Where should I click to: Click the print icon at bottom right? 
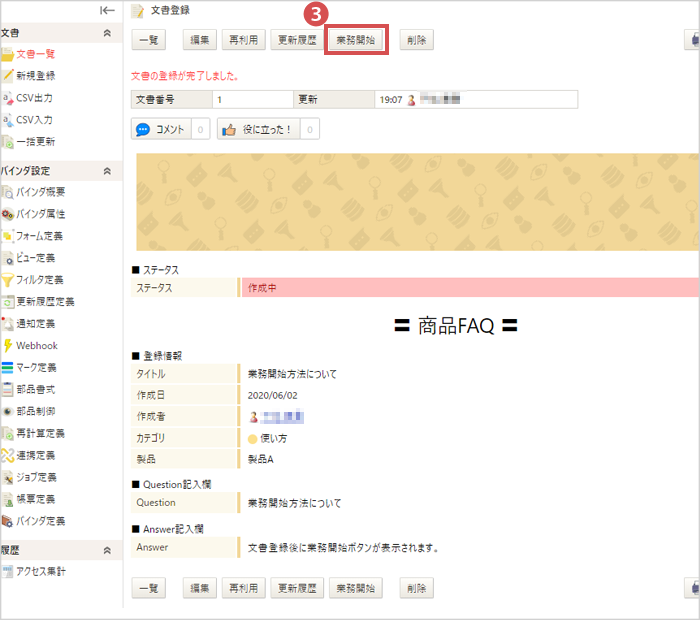694,588
